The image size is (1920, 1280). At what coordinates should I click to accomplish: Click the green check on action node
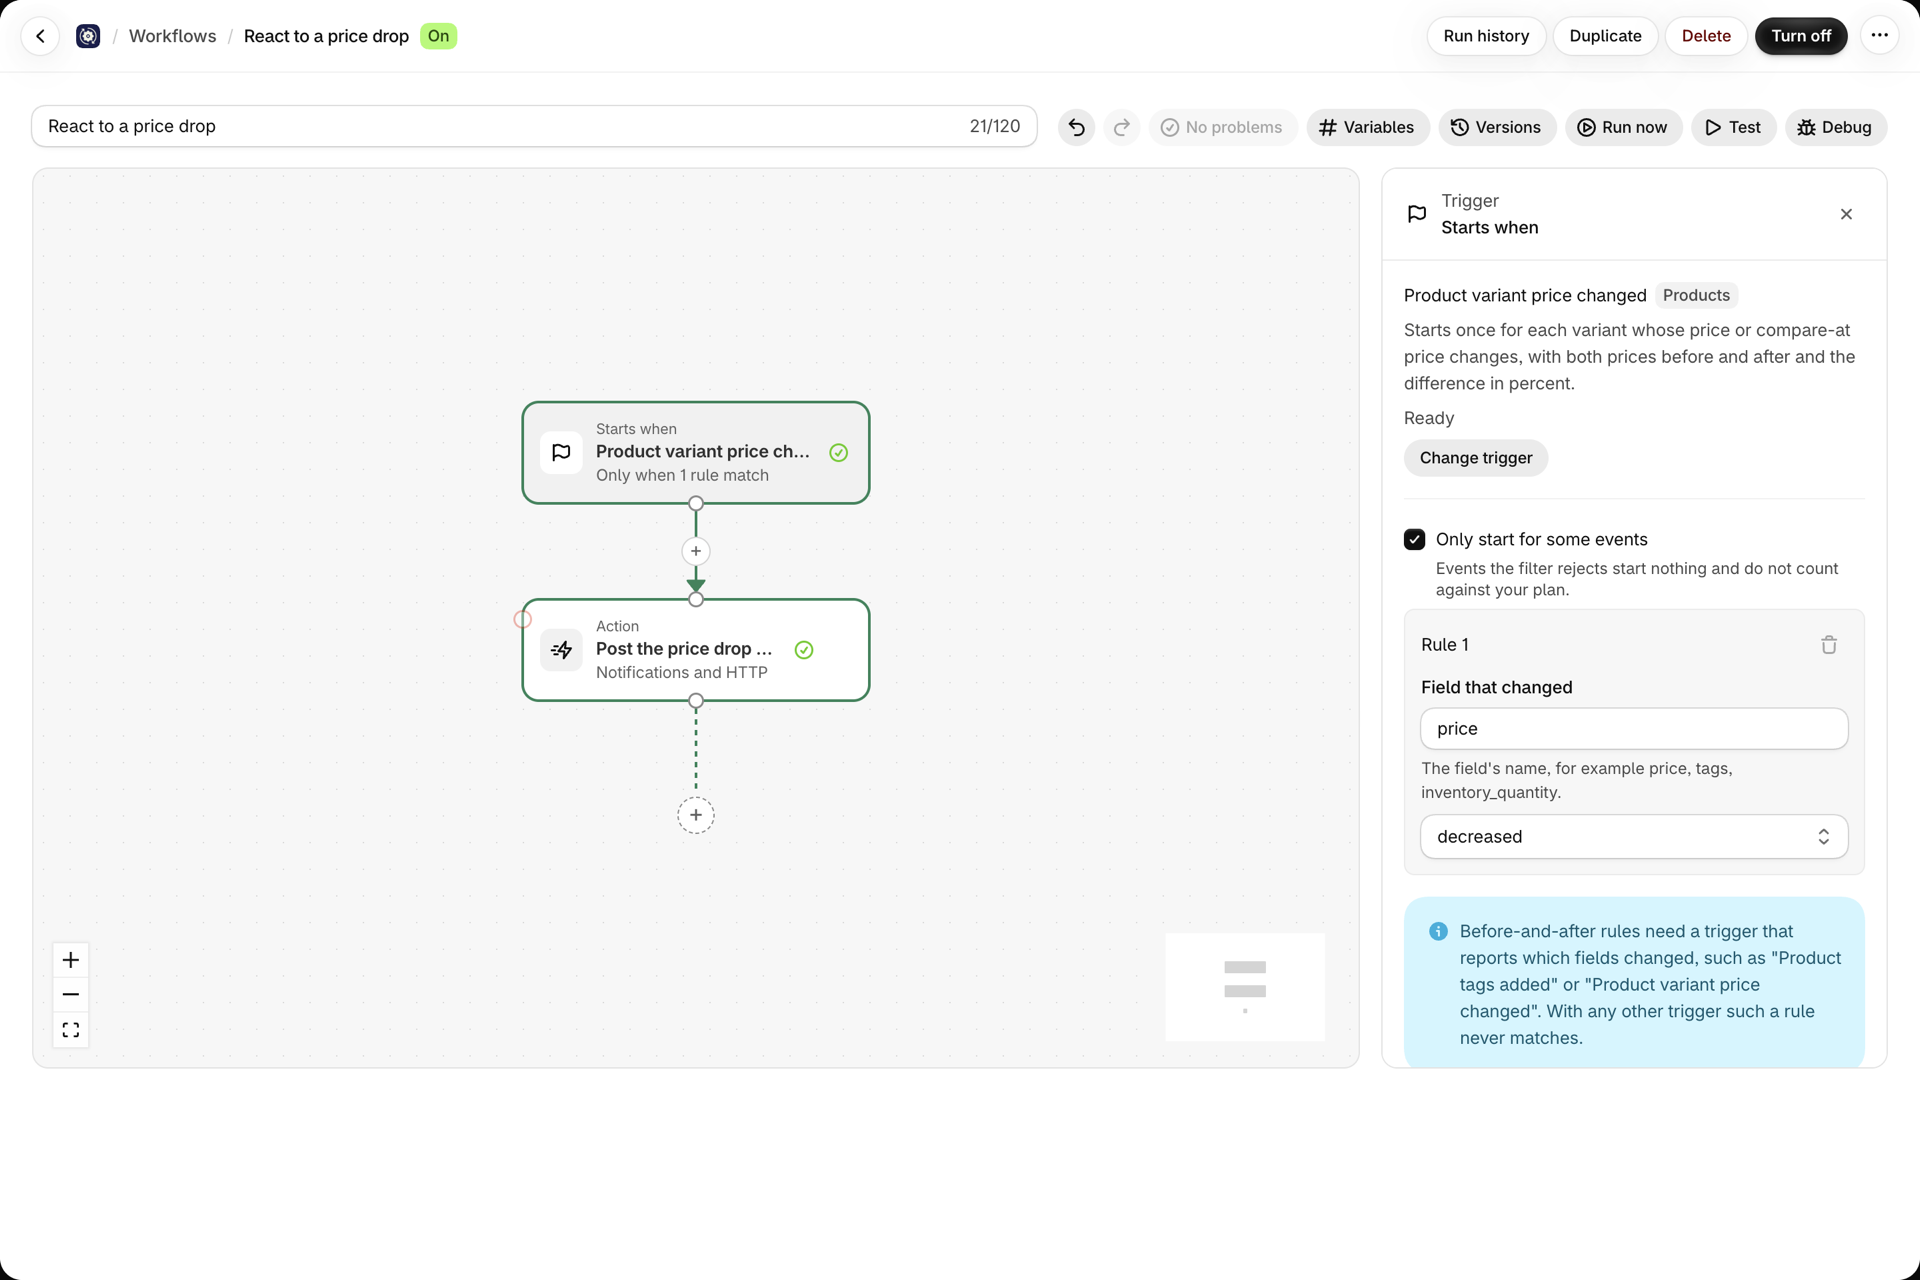click(x=804, y=650)
